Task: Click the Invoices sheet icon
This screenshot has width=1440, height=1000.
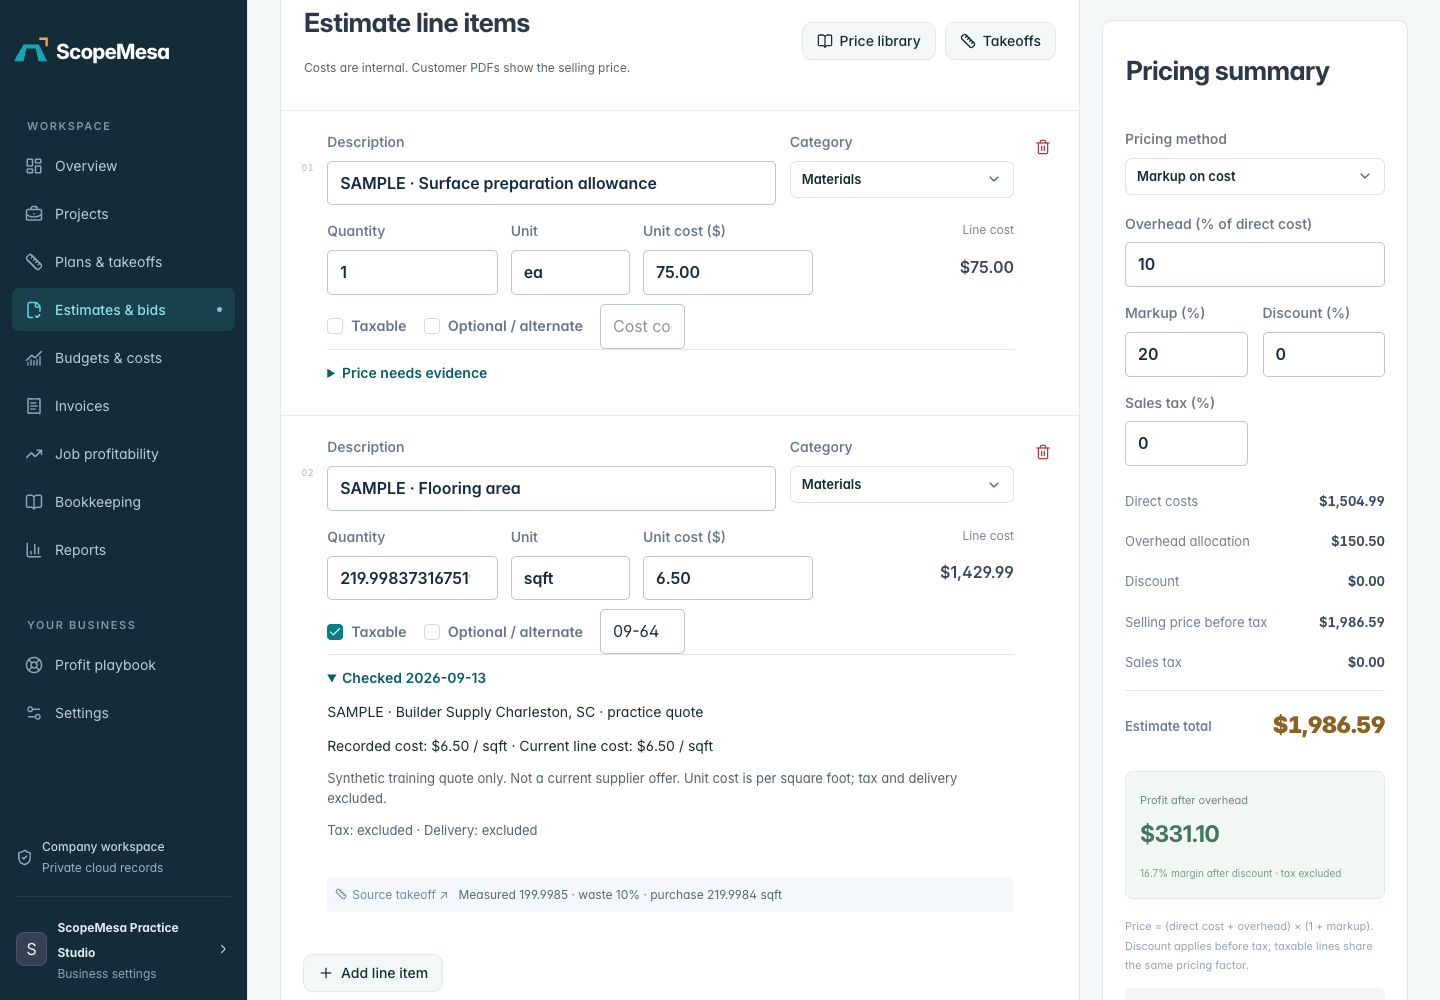Action: tap(34, 406)
